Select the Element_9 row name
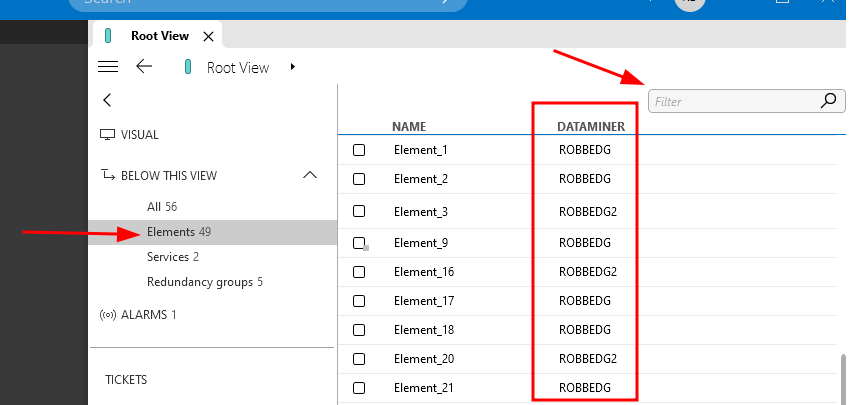Screen dimensions: 849x405 pos(421,243)
